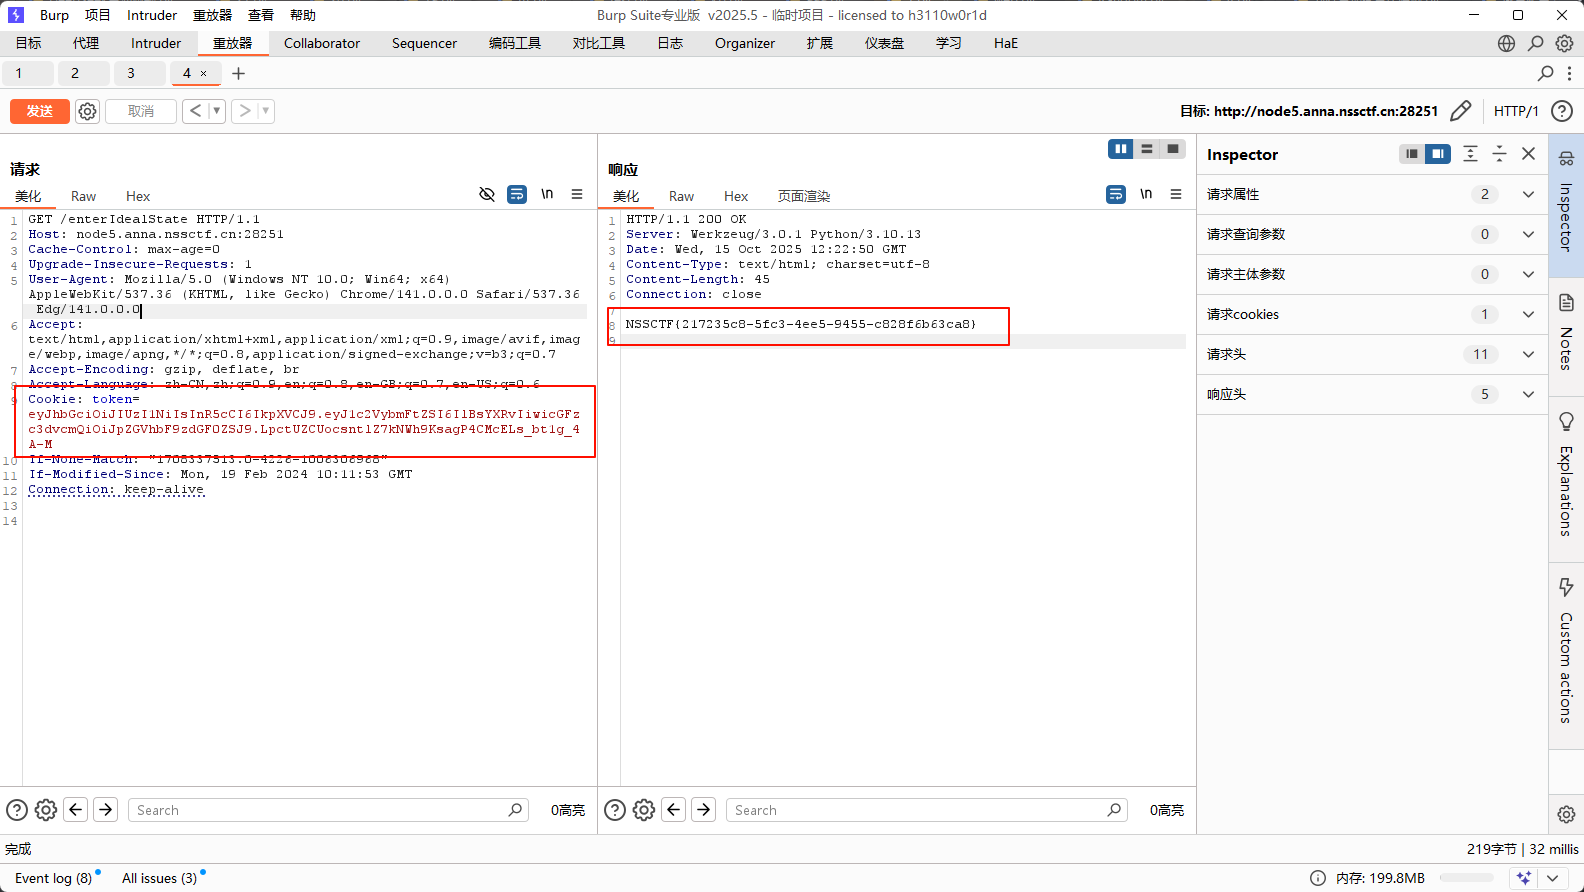The height and width of the screenshot is (892, 1584).
Task: Open the Sequencer tab
Action: [424, 43]
